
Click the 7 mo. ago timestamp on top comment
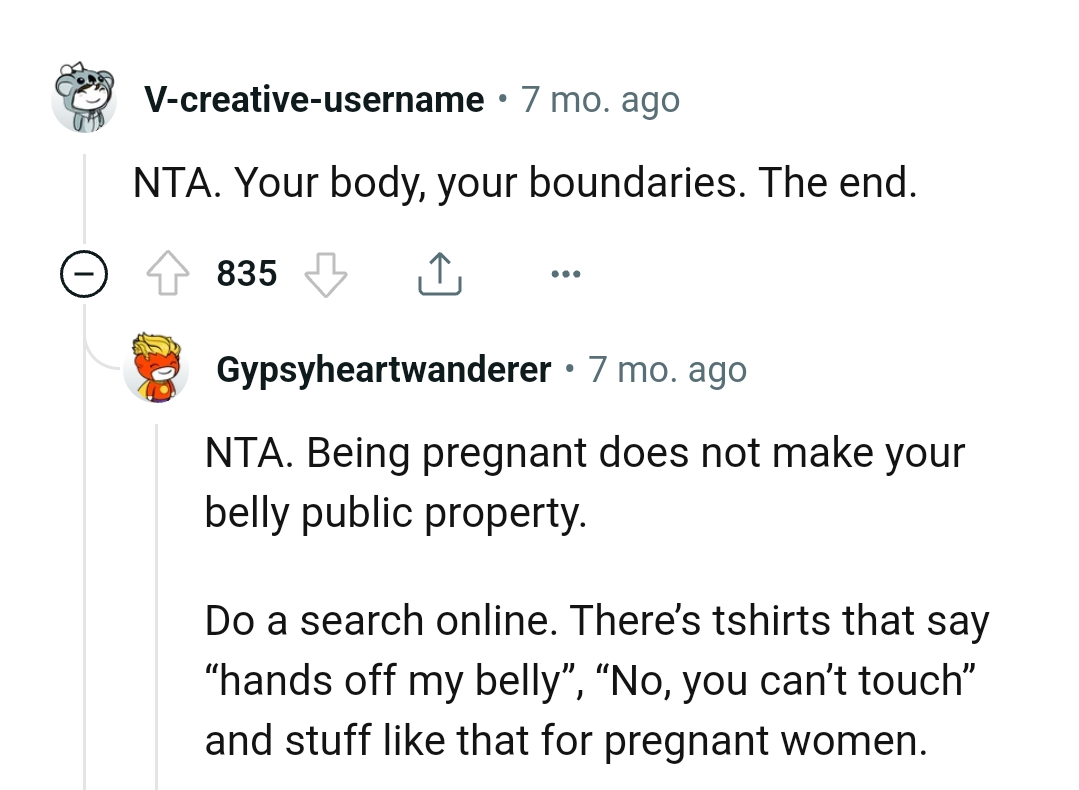(x=600, y=99)
